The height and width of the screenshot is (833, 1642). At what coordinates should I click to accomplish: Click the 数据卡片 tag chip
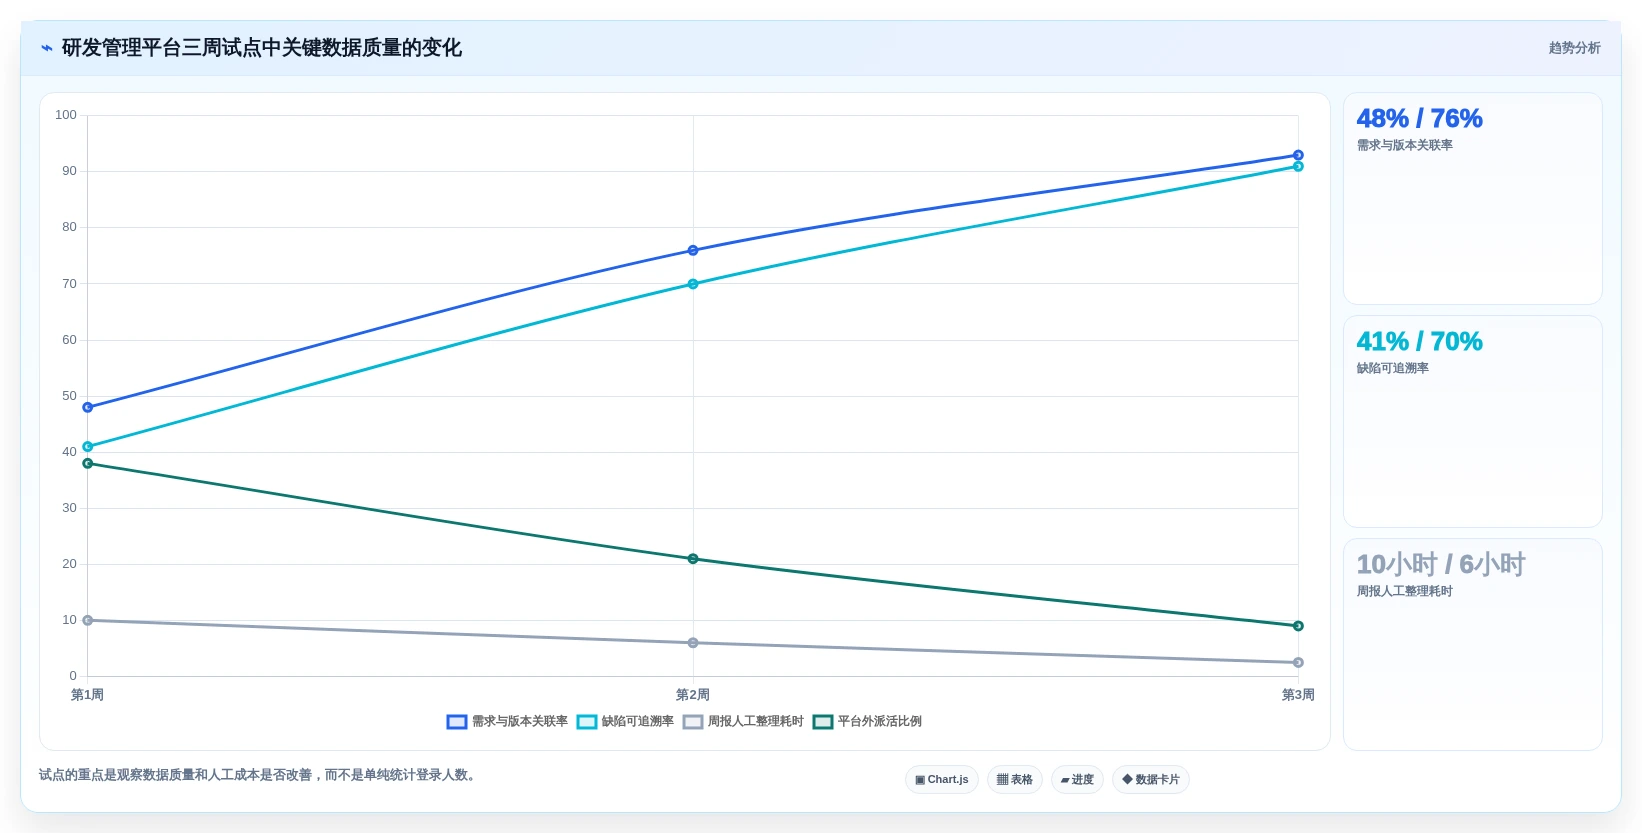point(1151,780)
